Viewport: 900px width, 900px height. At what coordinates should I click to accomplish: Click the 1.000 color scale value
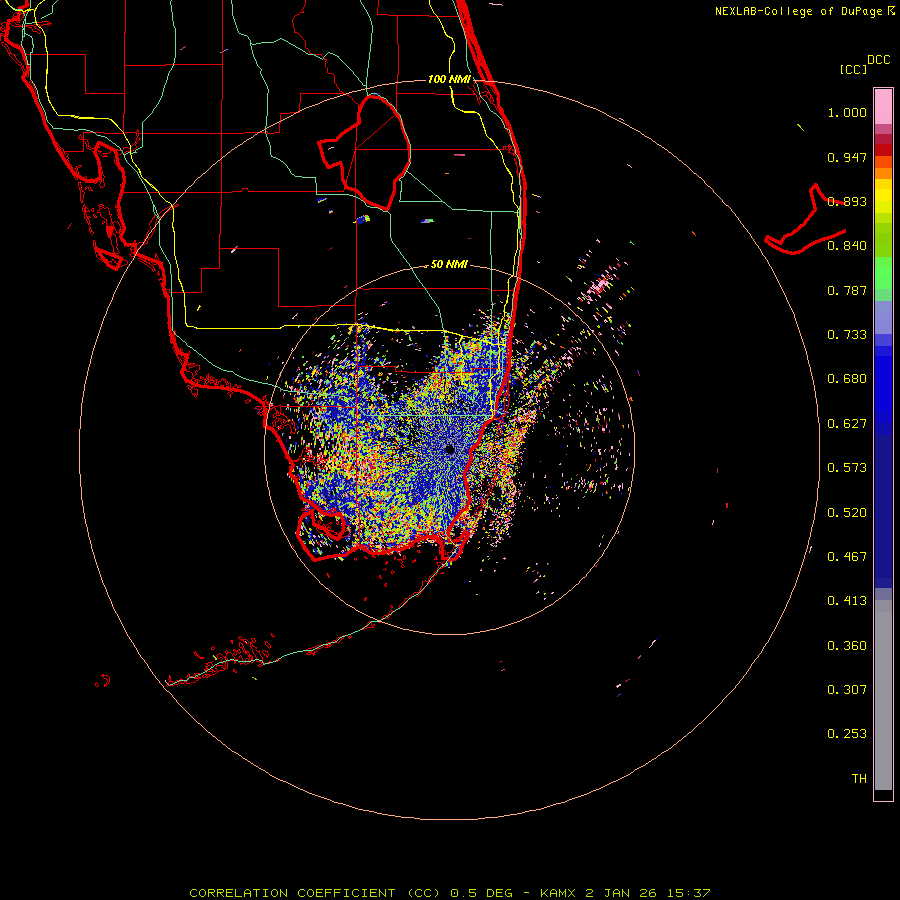[x=847, y=112]
